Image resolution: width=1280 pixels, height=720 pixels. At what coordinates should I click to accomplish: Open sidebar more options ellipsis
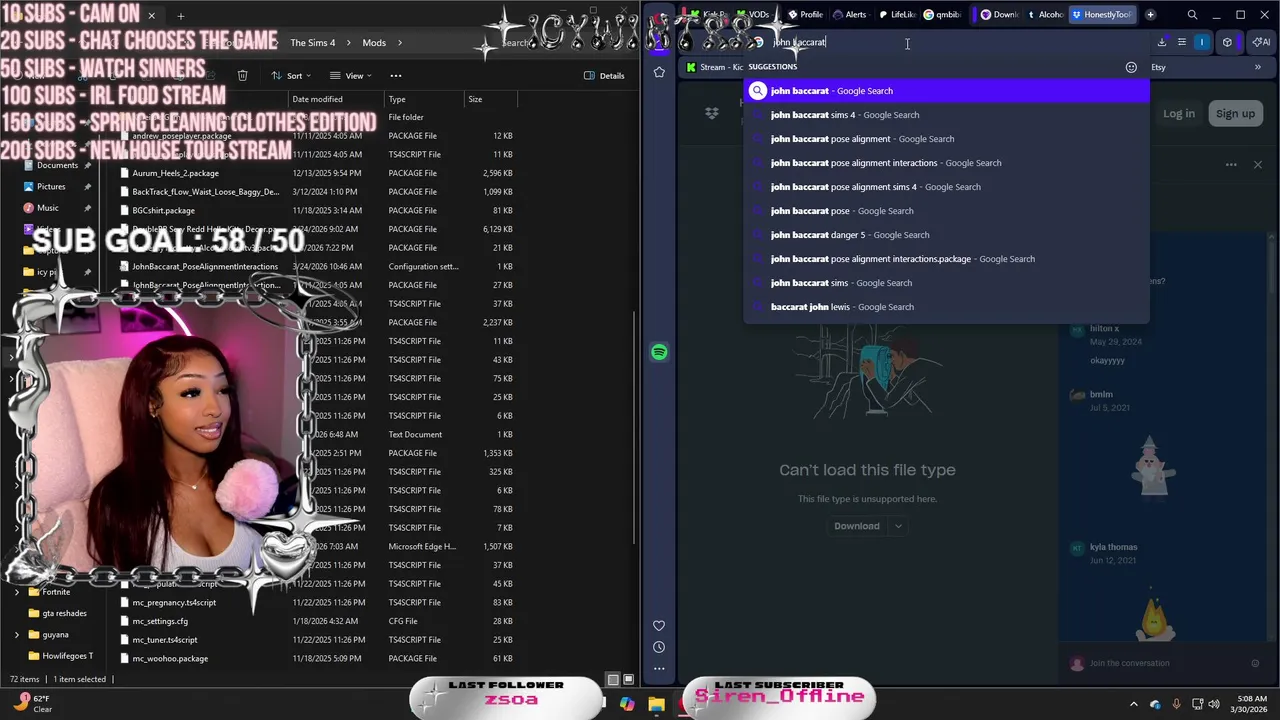(x=659, y=668)
